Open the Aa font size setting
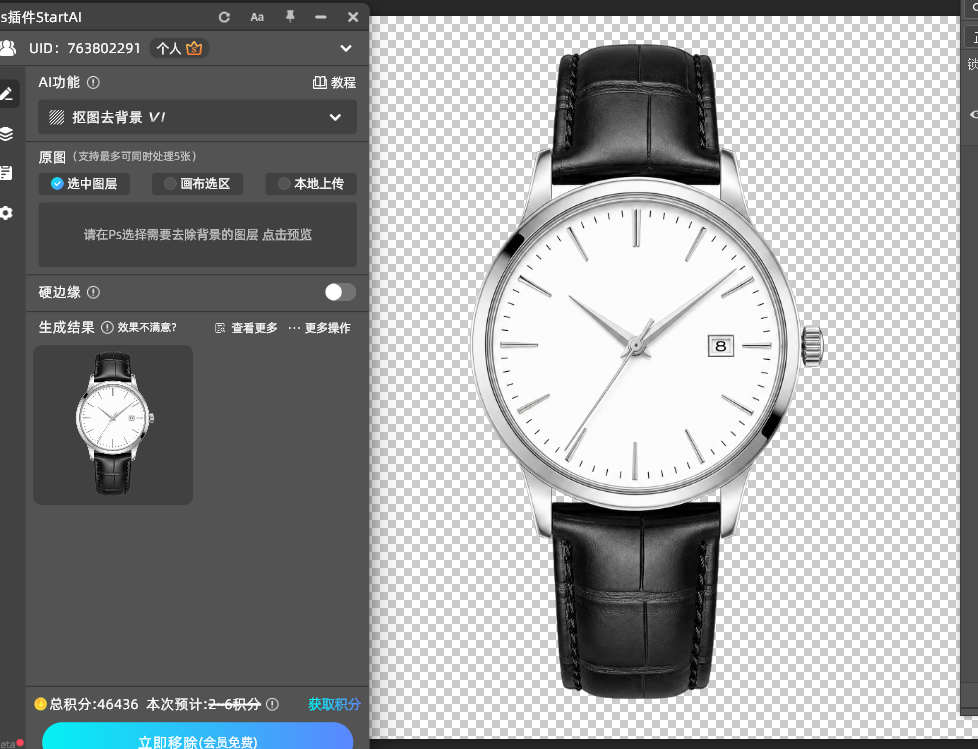Image resolution: width=978 pixels, height=749 pixels. point(257,17)
